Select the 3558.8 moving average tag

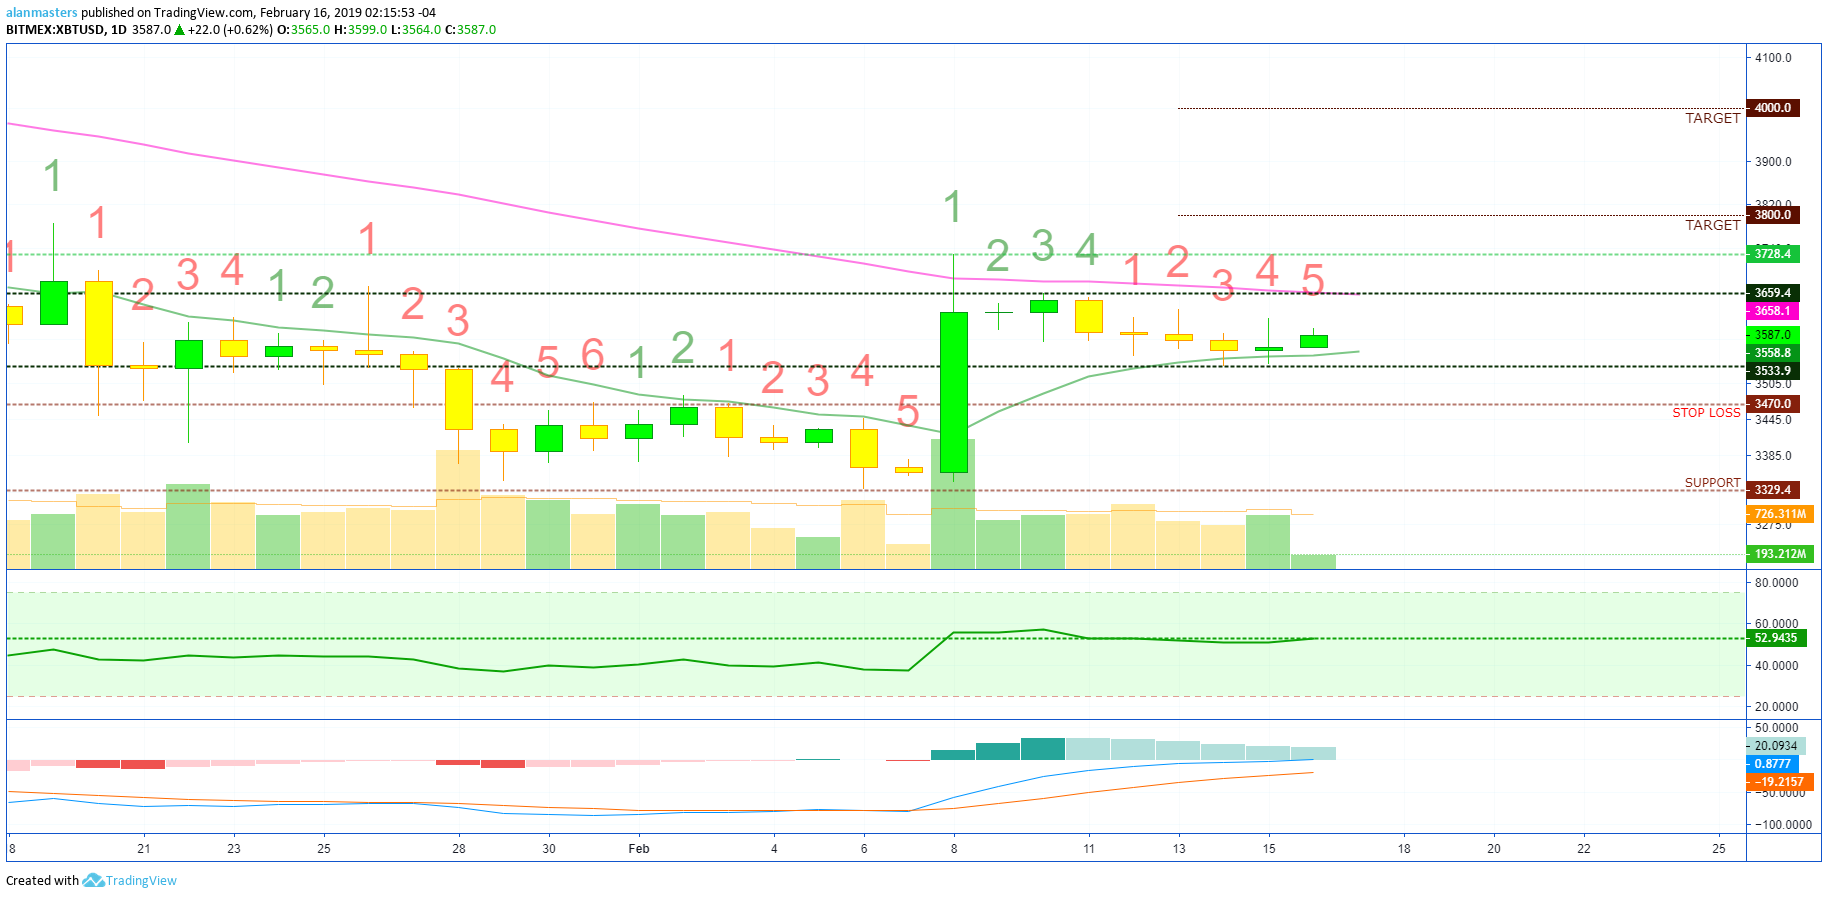click(1773, 353)
